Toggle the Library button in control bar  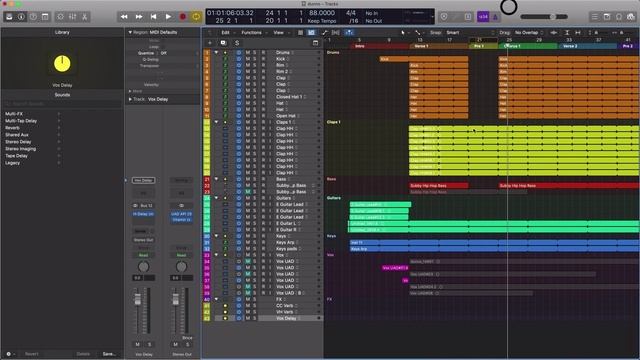pos(9,17)
